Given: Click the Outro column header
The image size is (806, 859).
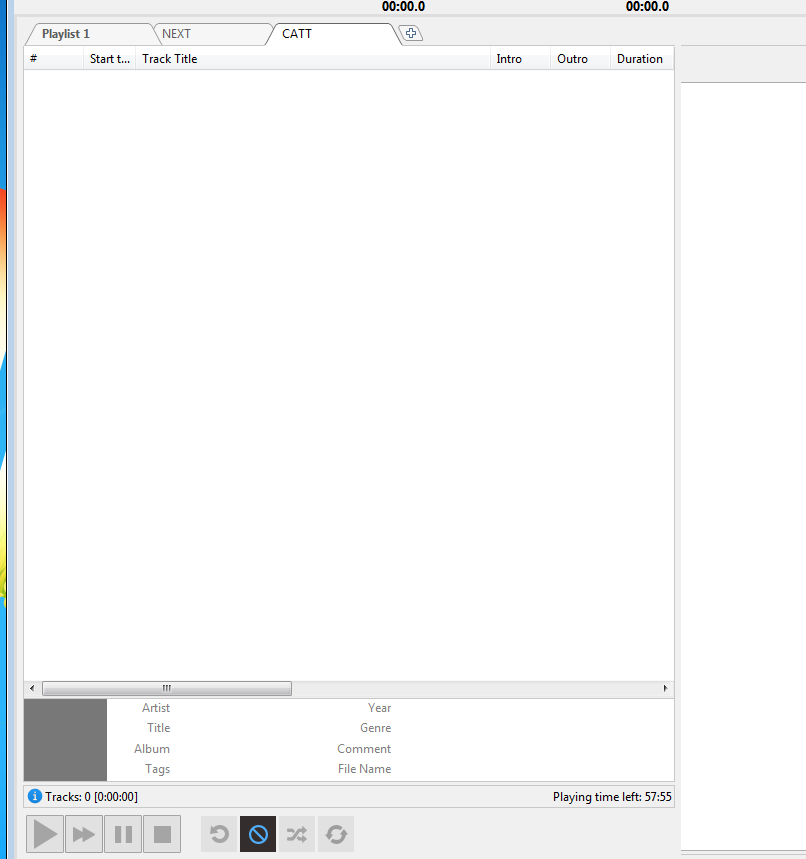Looking at the screenshot, I should click(x=573, y=59).
